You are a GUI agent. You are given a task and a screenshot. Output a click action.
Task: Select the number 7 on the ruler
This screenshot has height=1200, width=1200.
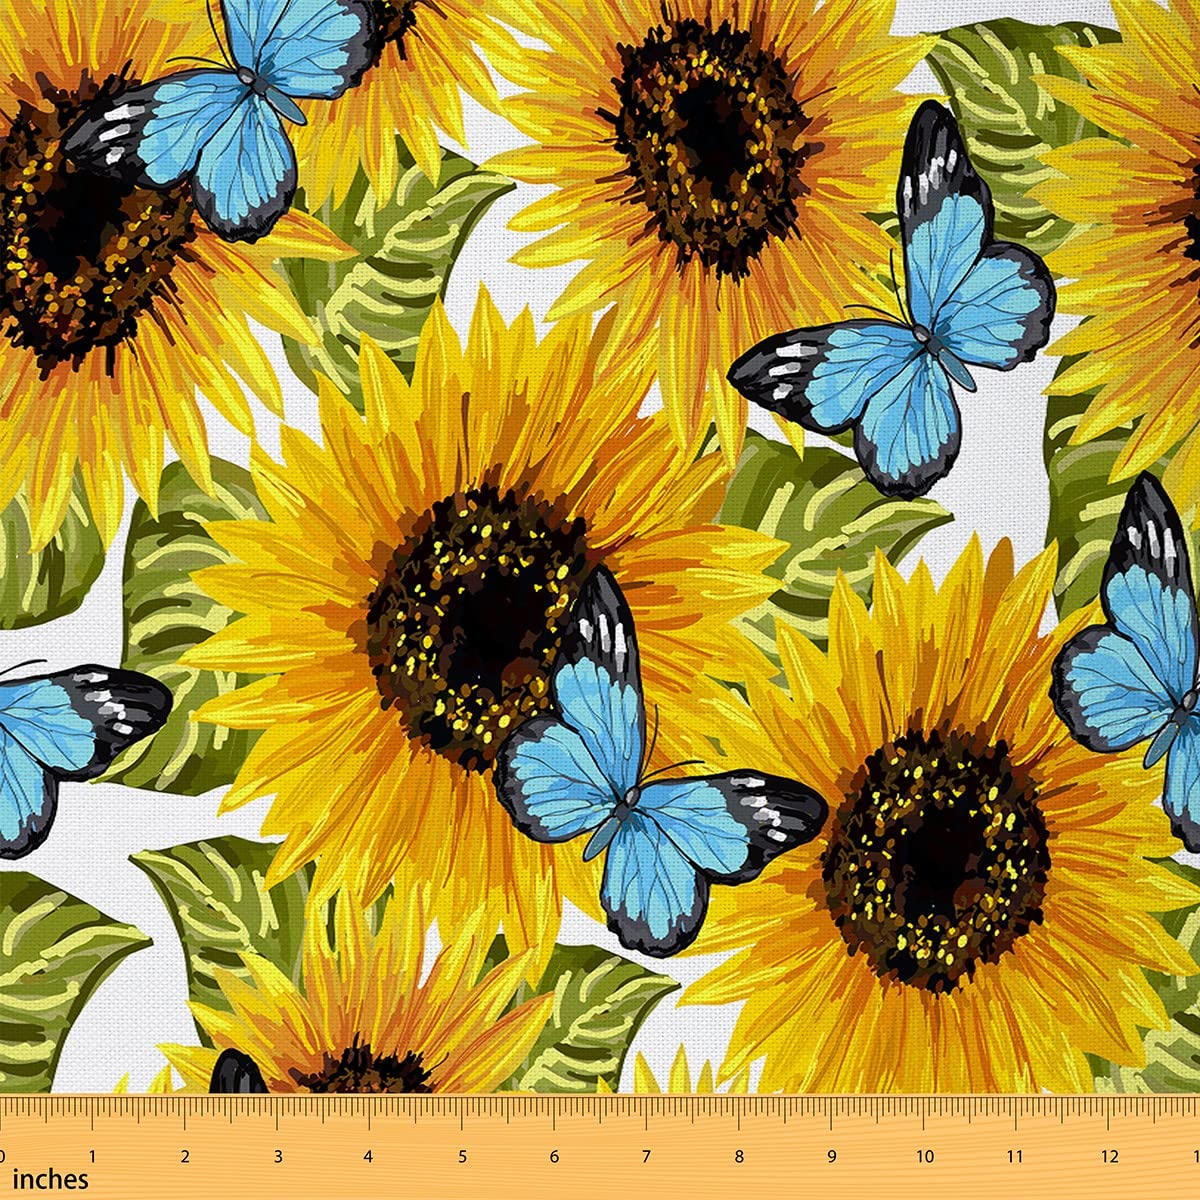point(647,1157)
